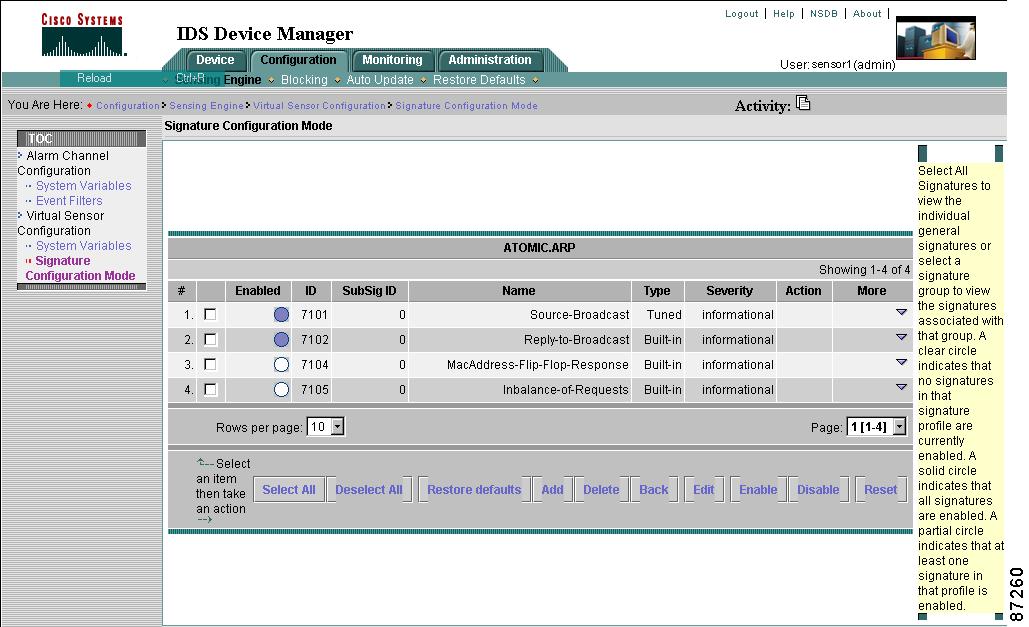The image size is (1029, 627).
Task: Check the box for Source-Broadcast row
Action: 210,315
